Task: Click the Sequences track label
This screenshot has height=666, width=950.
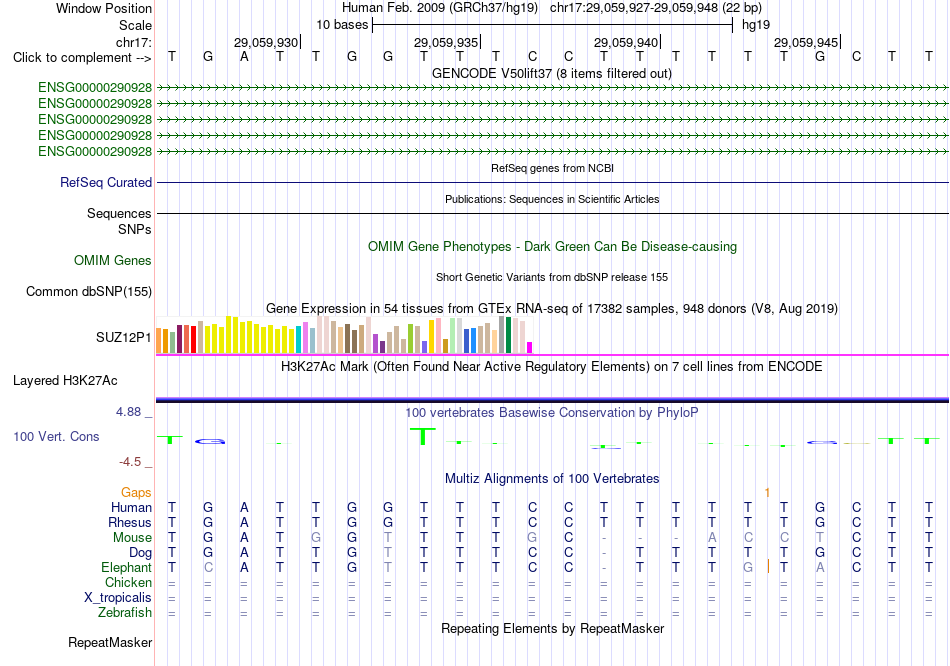Action: [119, 213]
